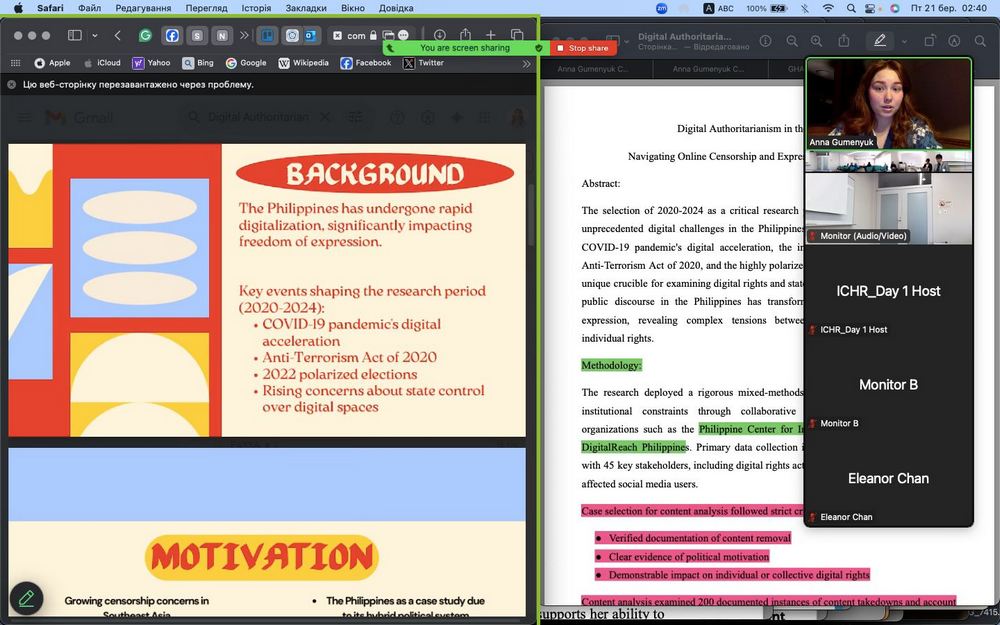Open the Preview inspector info icon
Image resolution: width=1000 pixels, height=625 pixels.
tap(765, 41)
